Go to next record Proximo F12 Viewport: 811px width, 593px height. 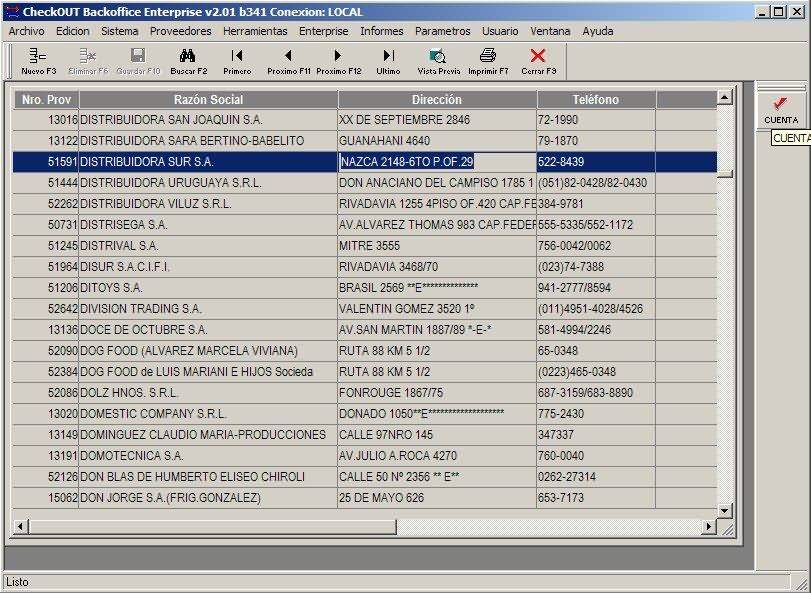pyautogui.click(x=338, y=62)
